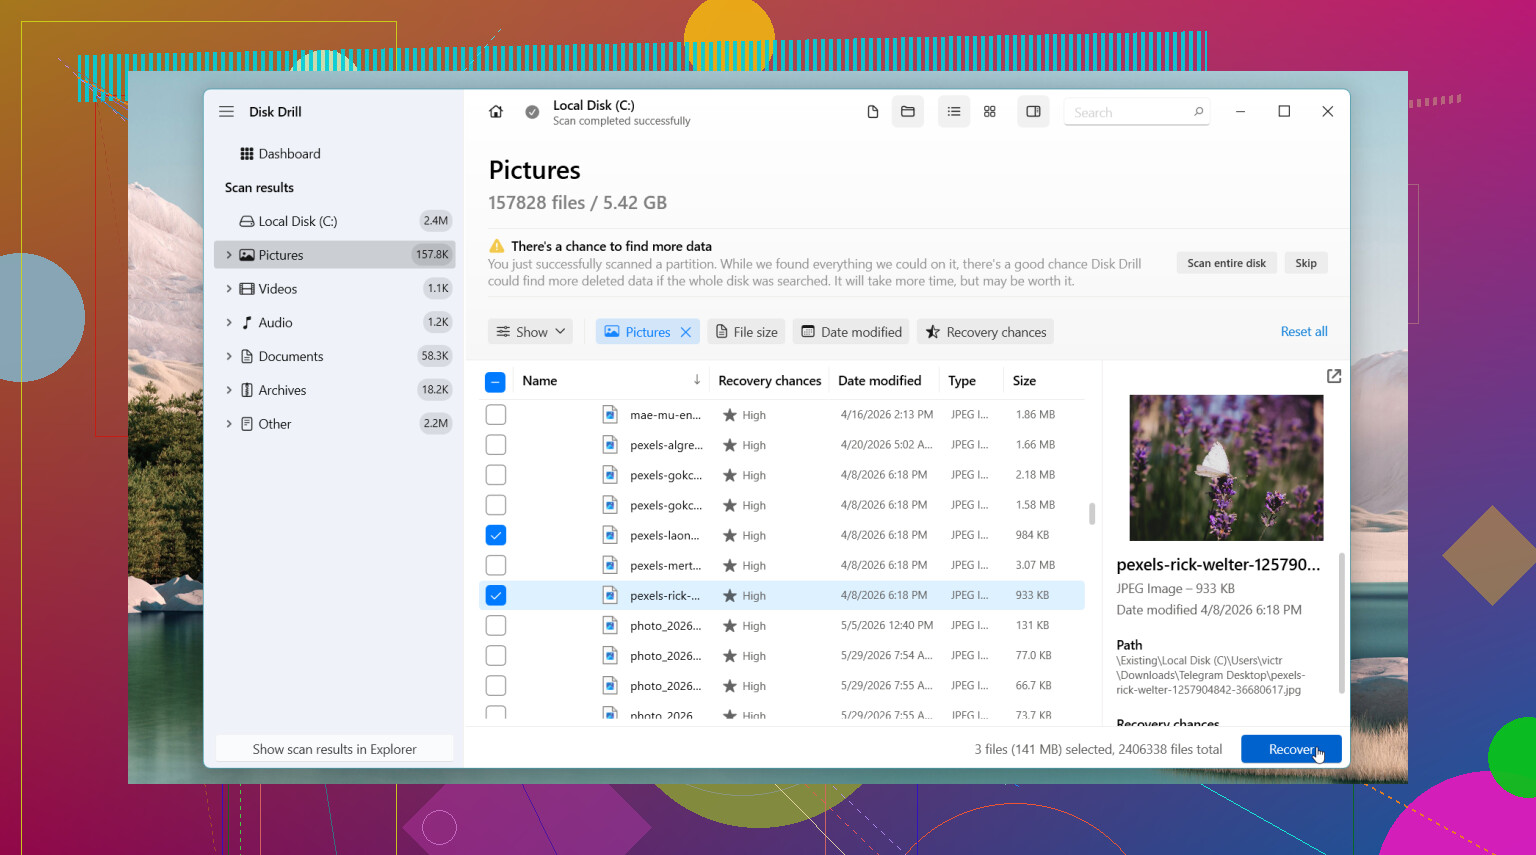1536x855 pixels.
Task: Expand the Pictures tree category
Action: coord(229,255)
